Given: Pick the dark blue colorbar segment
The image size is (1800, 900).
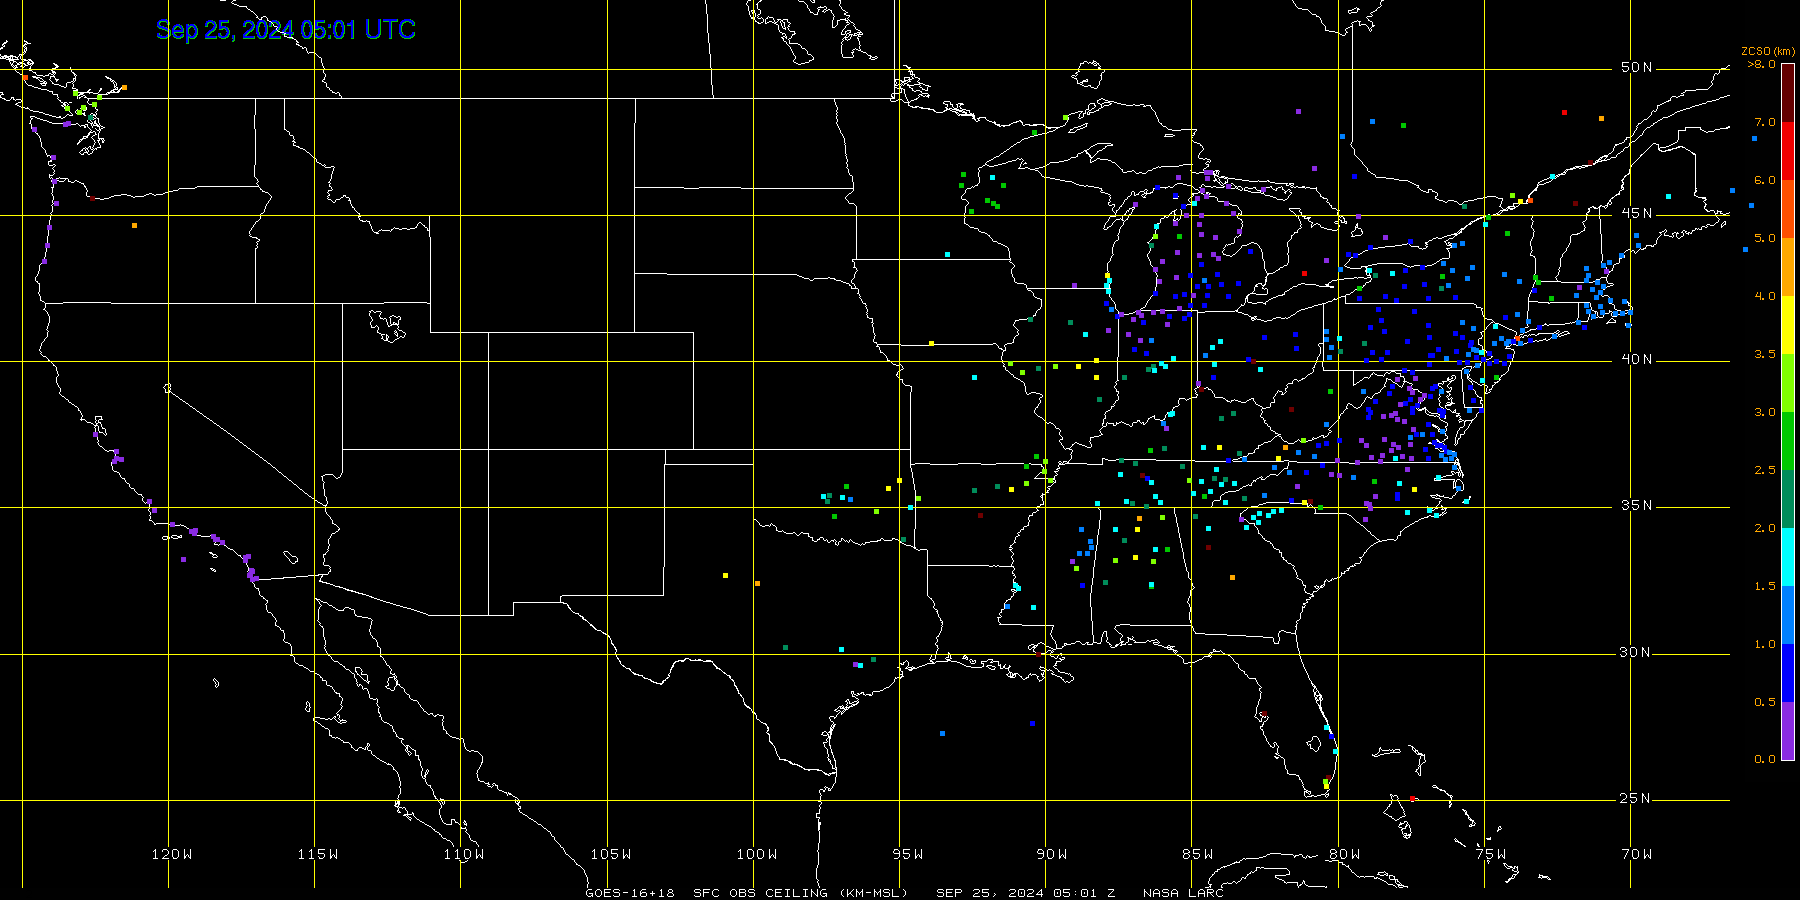Looking at the screenshot, I should (1788, 673).
